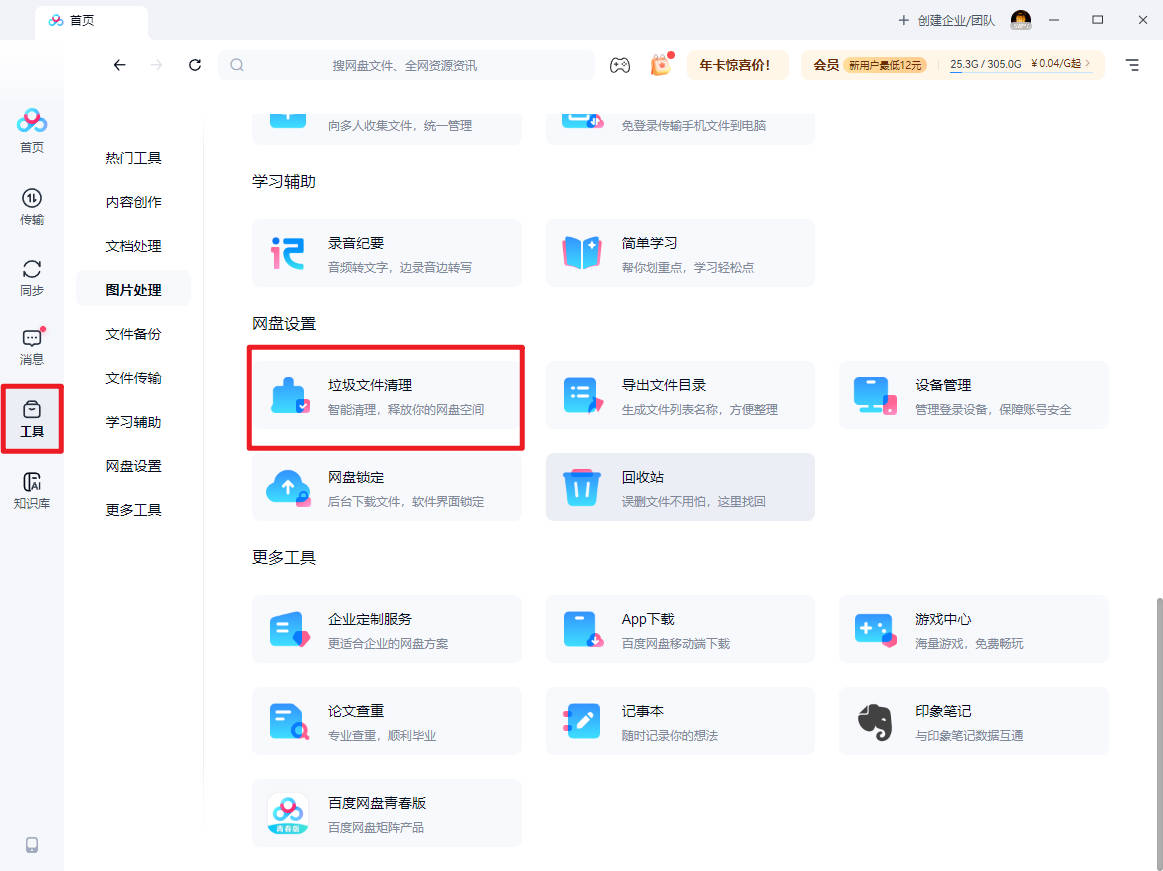Click the 录音纪要 card title
Image resolution: width=1163 pixels, height=871 pixels.
pos(356,243)
